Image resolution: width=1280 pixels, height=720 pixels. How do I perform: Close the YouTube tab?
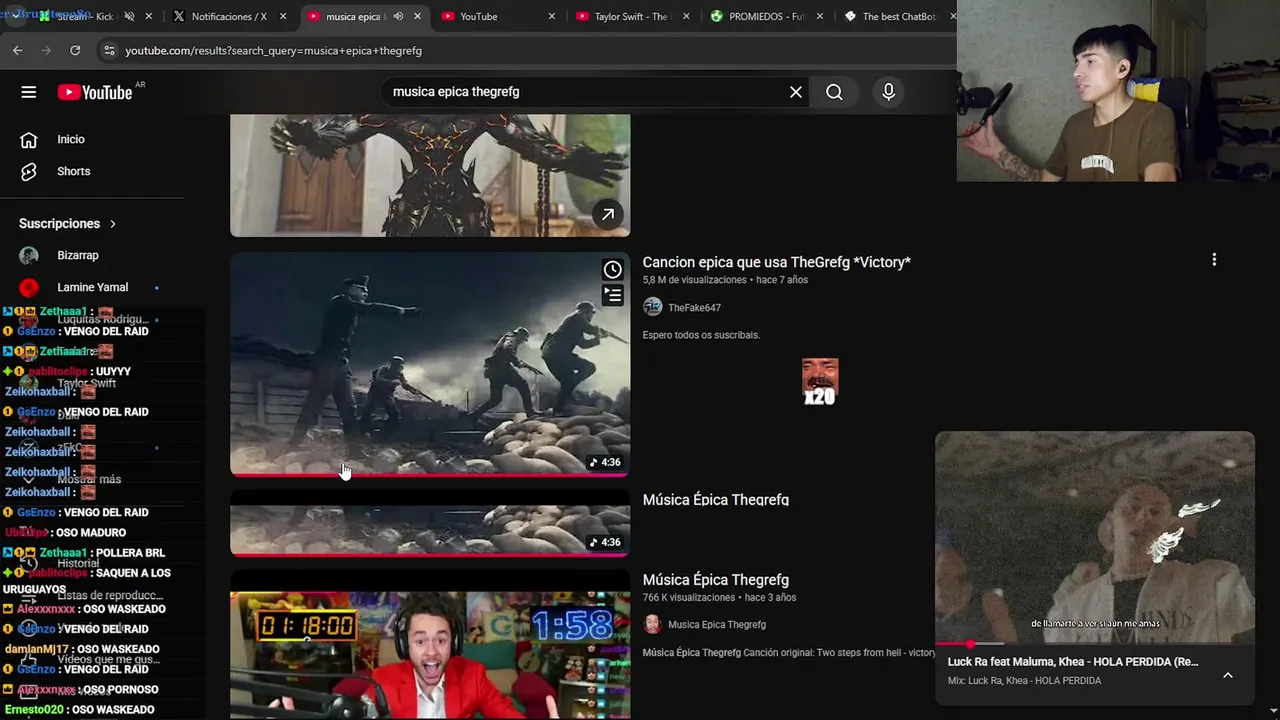click(553, 16)
